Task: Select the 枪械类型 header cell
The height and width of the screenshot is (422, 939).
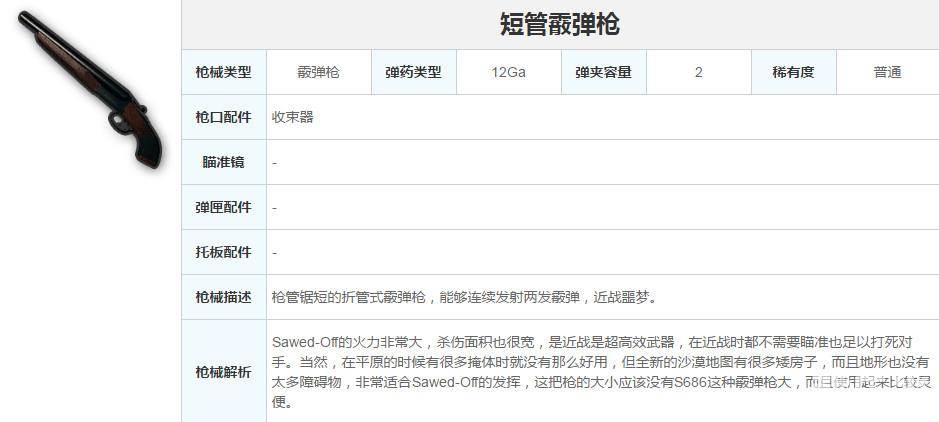Action: pos(223,72)
